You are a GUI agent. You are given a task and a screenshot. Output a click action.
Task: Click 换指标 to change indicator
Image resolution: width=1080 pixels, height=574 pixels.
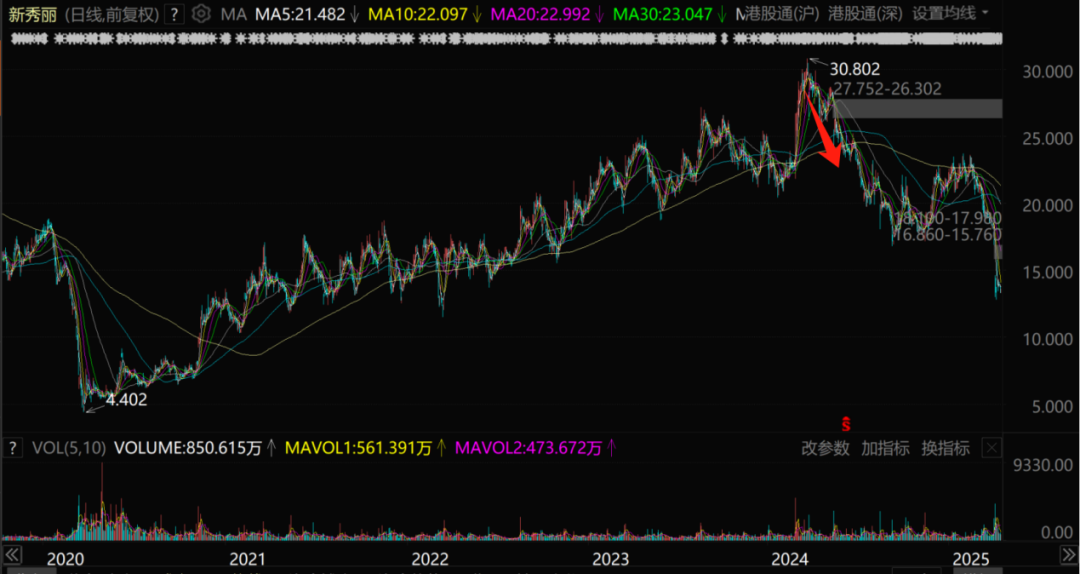click(x=946, y=449)
